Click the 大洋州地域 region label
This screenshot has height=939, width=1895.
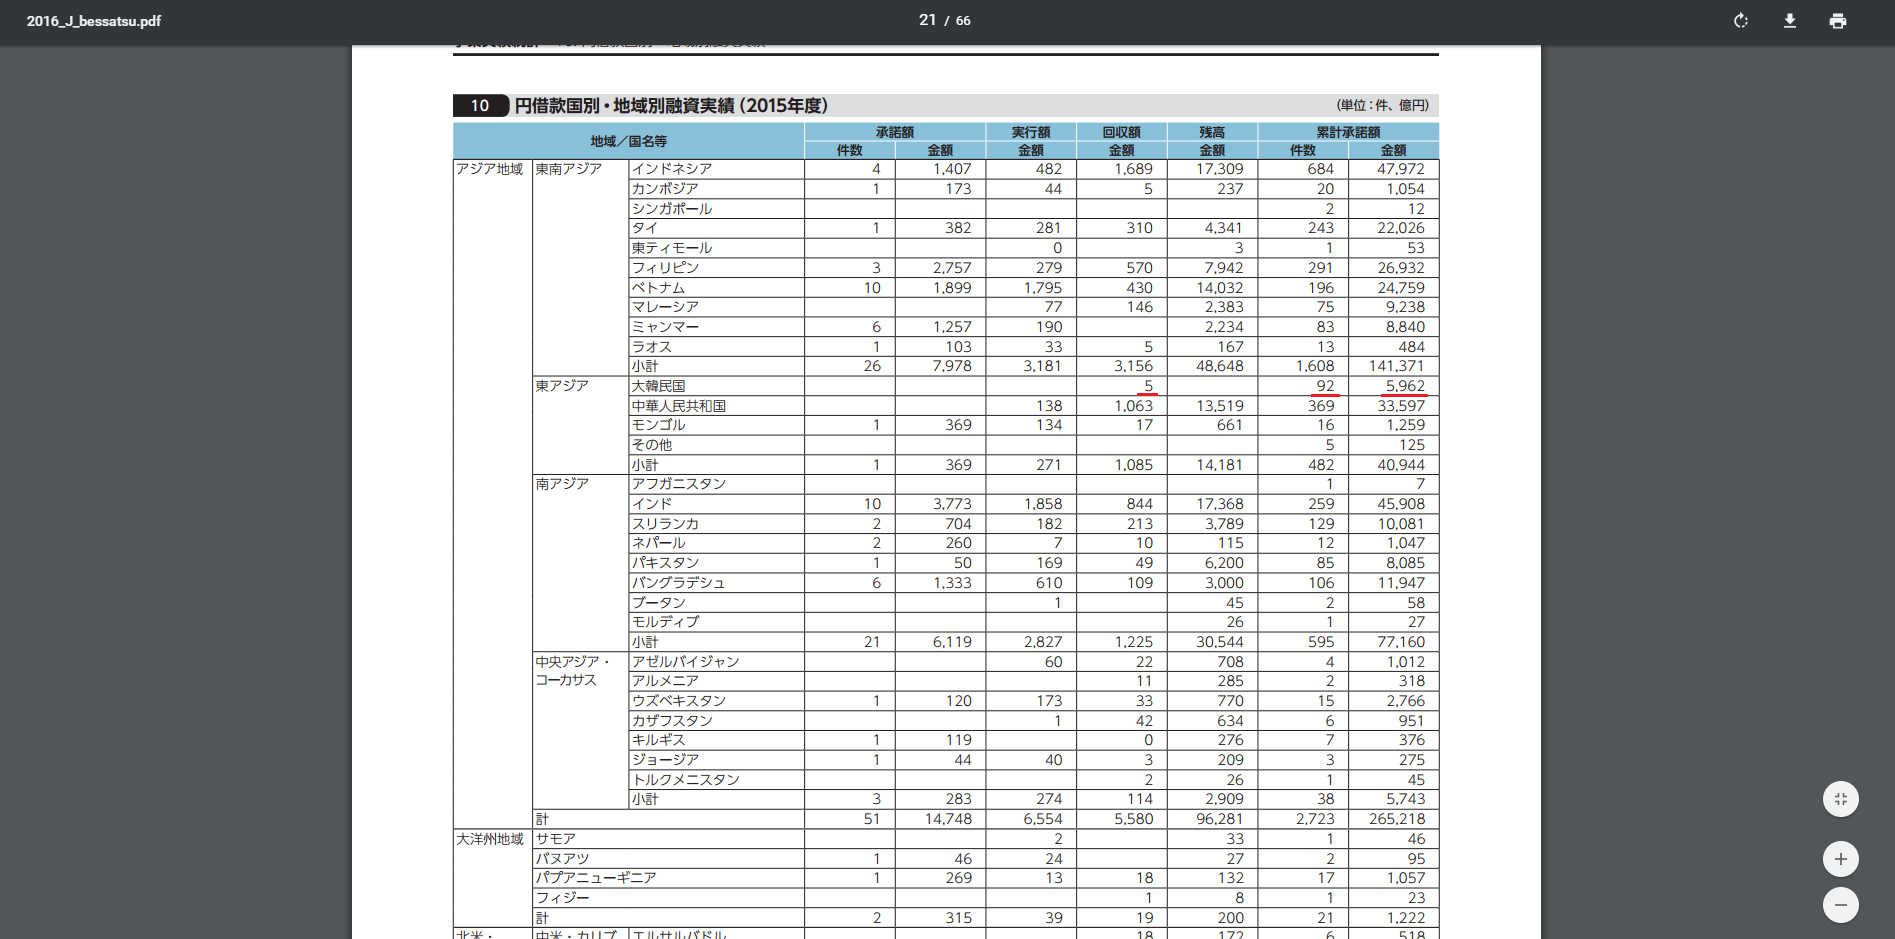[490, 839]
